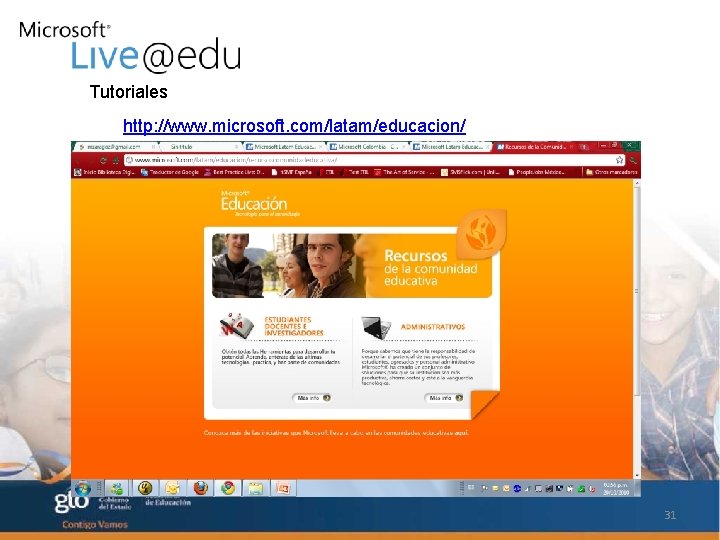This screenshot has height=540, width=720.
Task: Open 'Inicio Biblioteca Digi..' bookmark
Action: [x=104, y=172]
